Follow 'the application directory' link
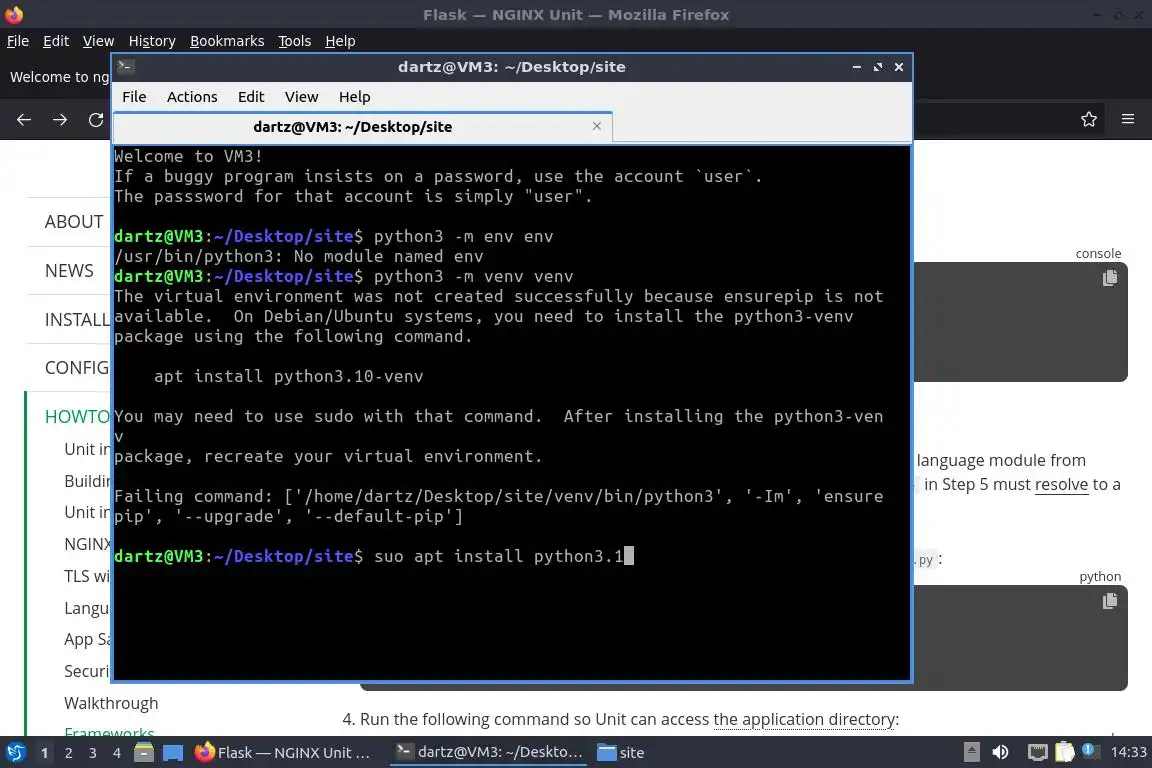Image resolution: width=1152 pixels, height=768 pixels. tap(804, 719)
